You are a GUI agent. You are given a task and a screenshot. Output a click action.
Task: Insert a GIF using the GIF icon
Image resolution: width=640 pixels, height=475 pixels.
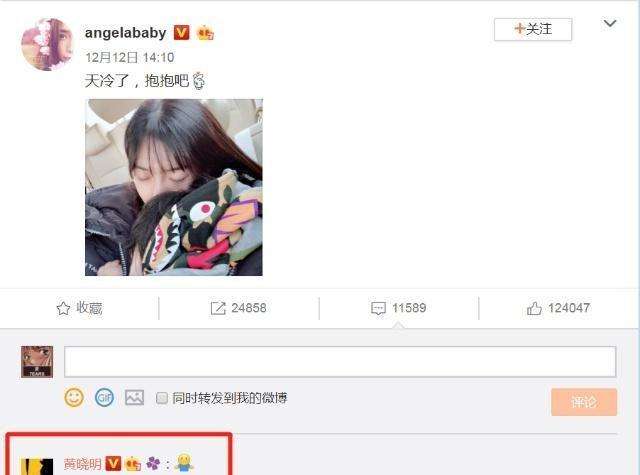coord(104,397)
